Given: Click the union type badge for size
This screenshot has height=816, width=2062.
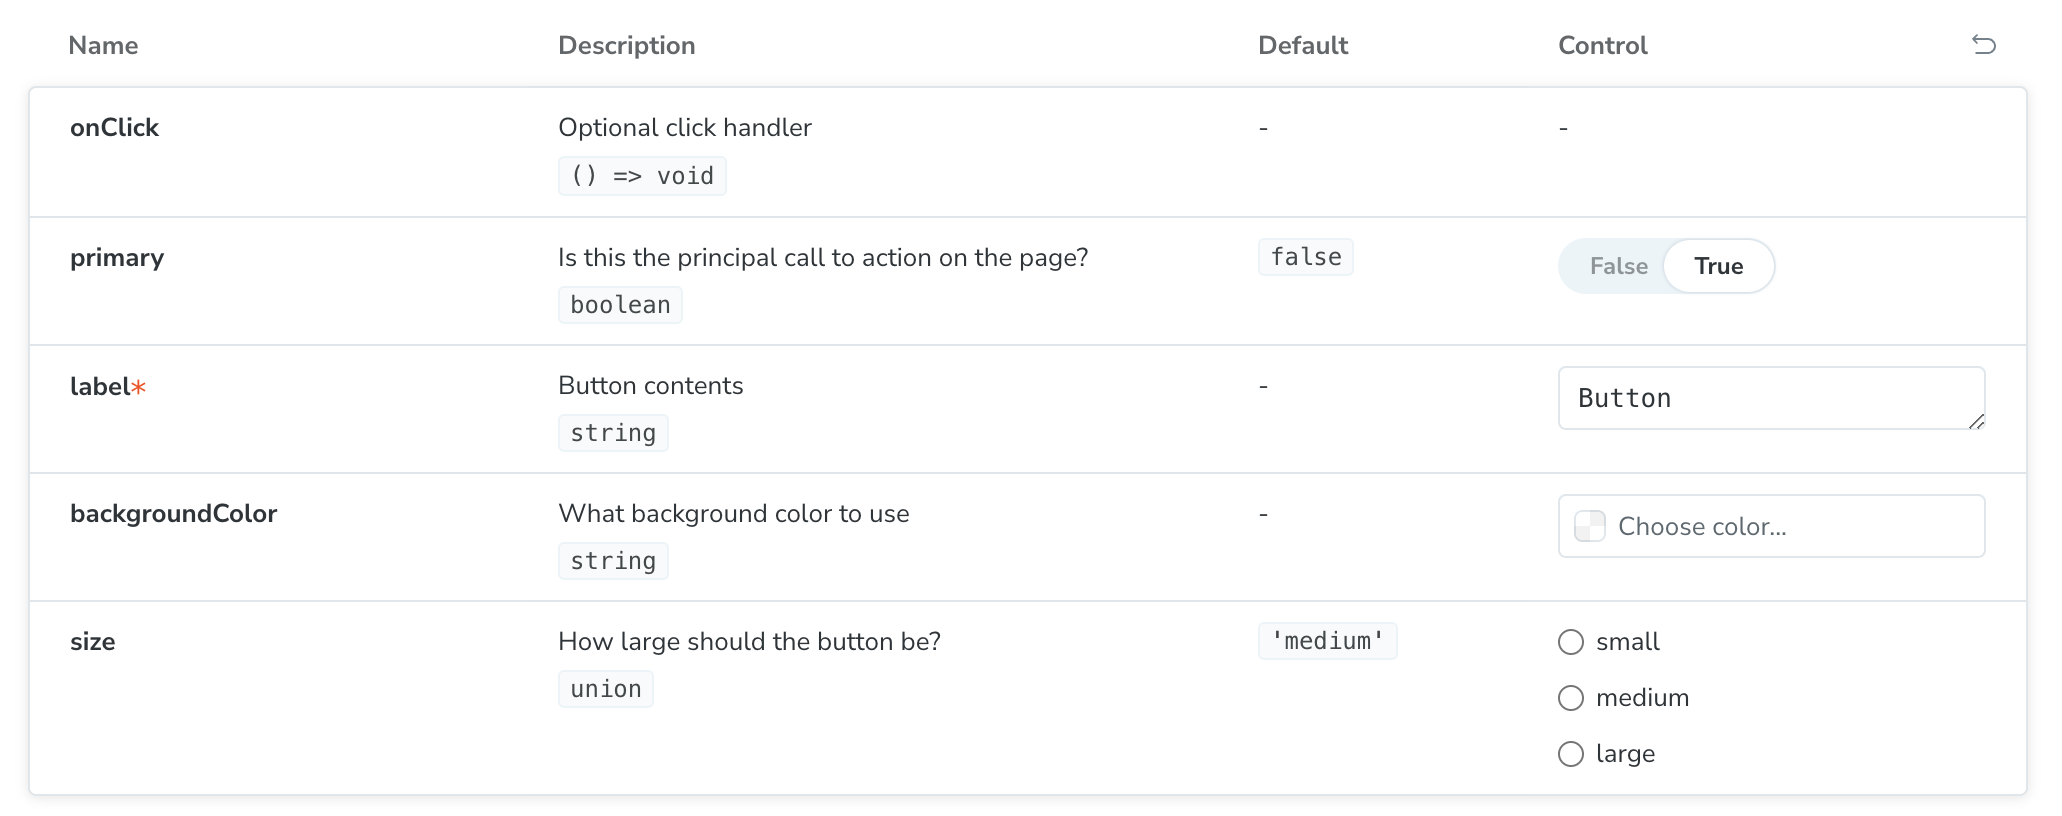Looking at the screenshot, I should 606,689.
